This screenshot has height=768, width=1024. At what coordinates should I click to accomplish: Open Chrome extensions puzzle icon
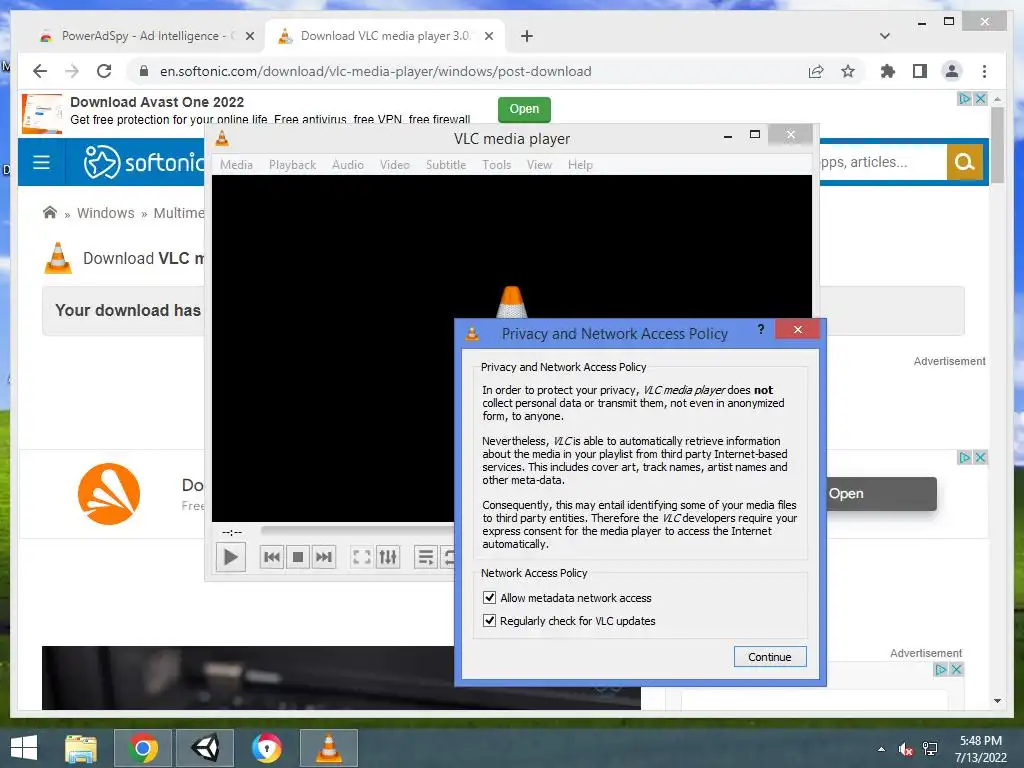888,71
